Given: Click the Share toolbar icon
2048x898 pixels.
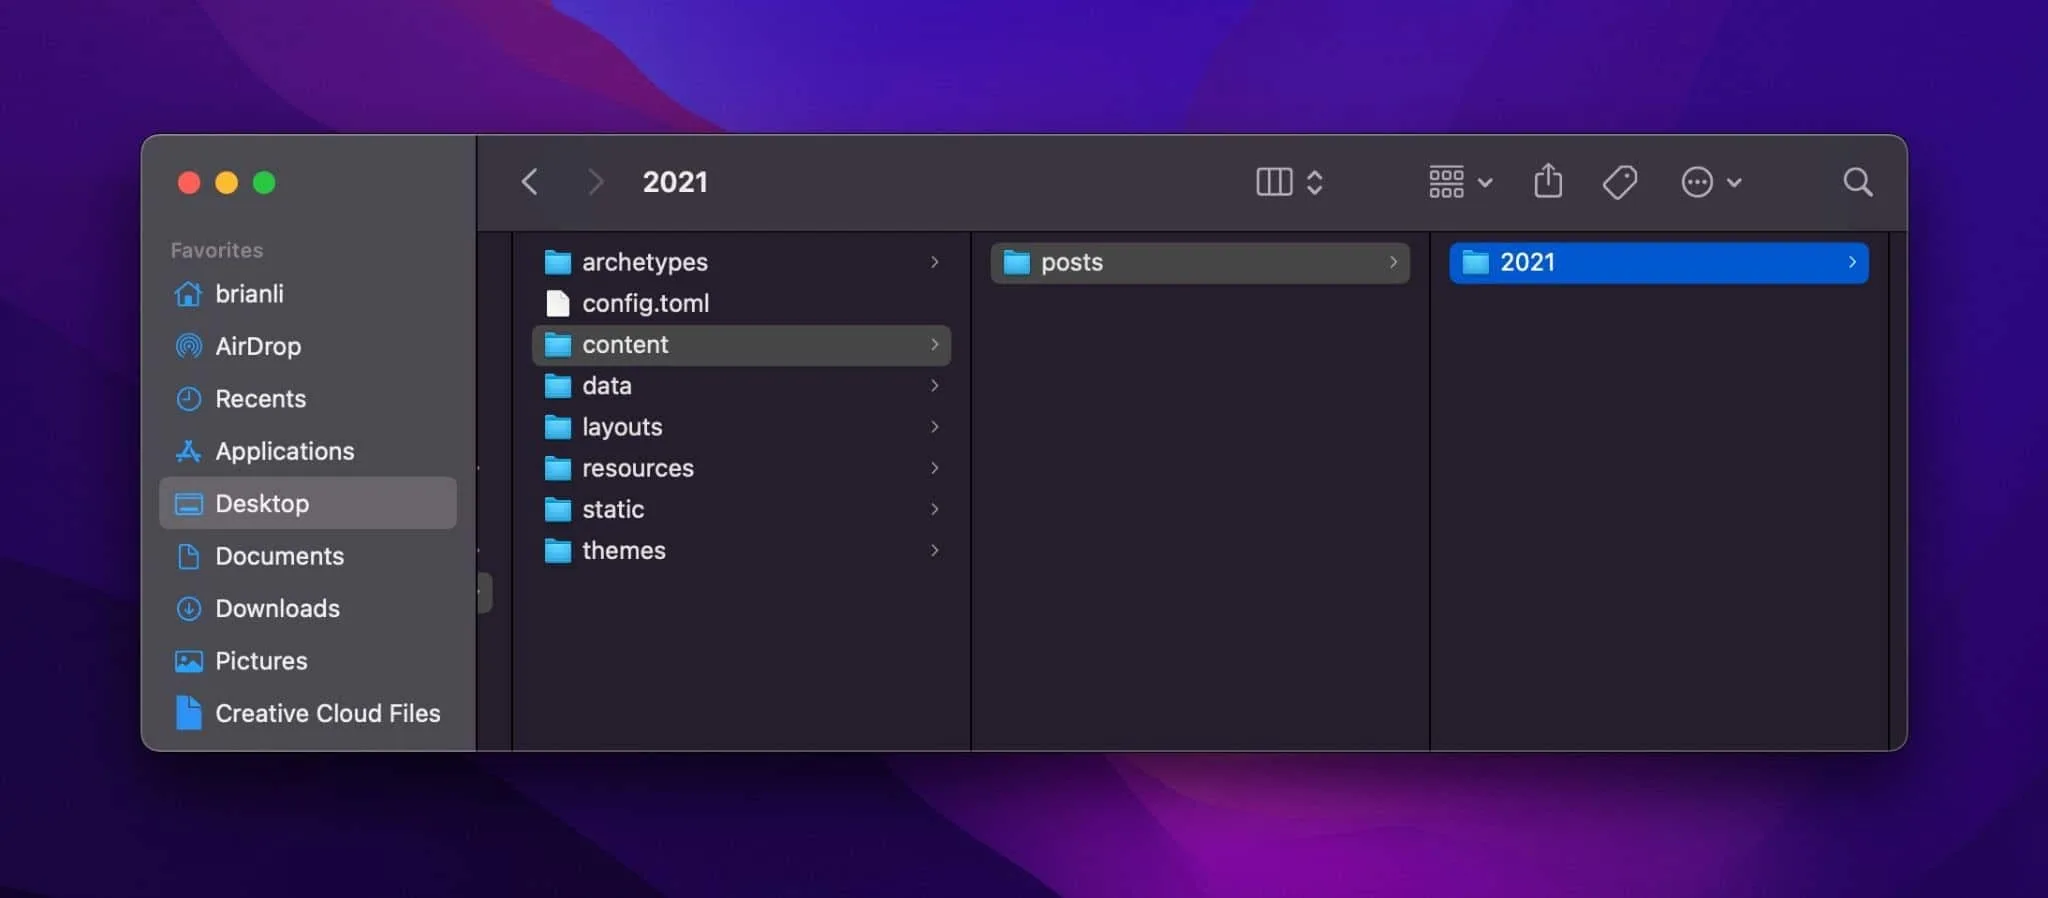Looking at the screenshot, I should pos(1548,181).
